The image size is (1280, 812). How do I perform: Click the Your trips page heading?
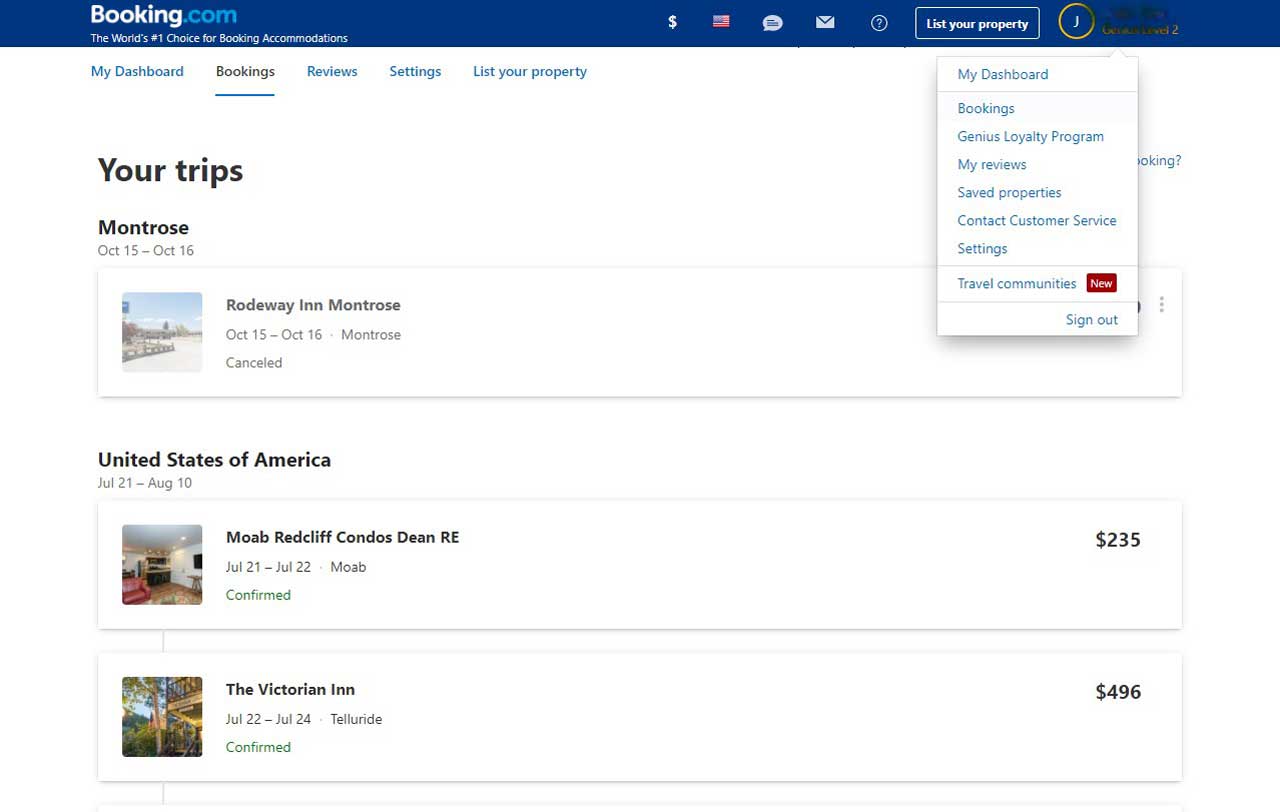(170, 170)
